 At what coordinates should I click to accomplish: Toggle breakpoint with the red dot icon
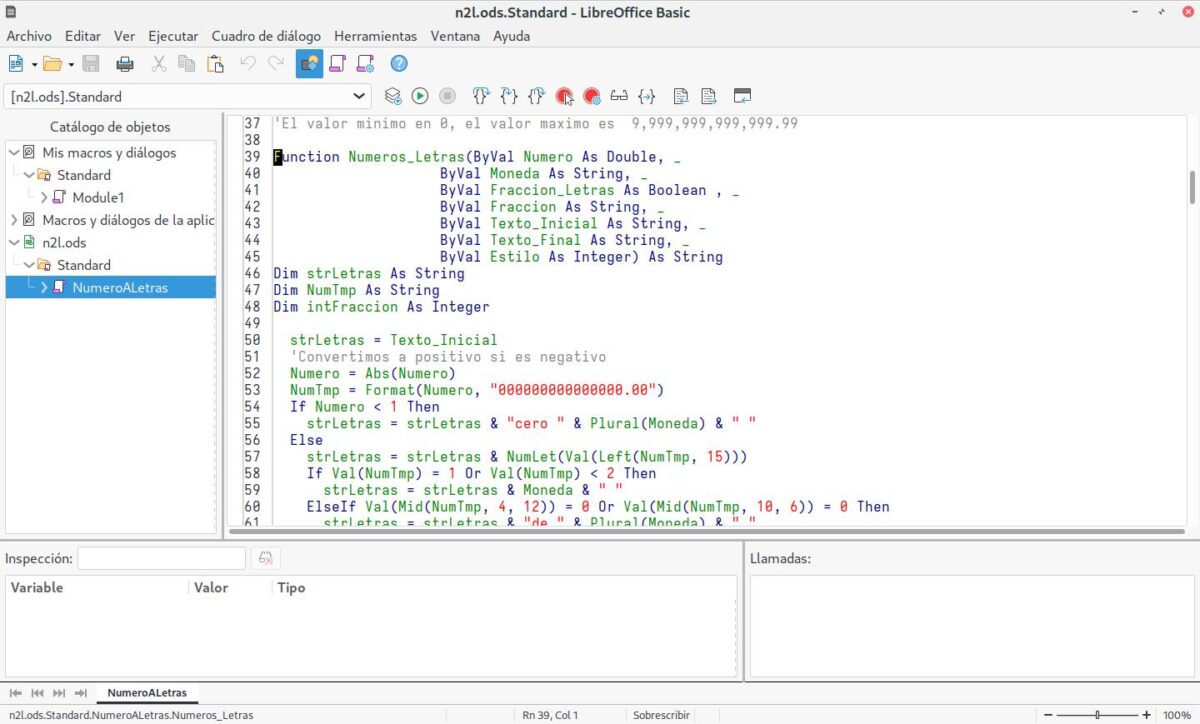point(564,96)
